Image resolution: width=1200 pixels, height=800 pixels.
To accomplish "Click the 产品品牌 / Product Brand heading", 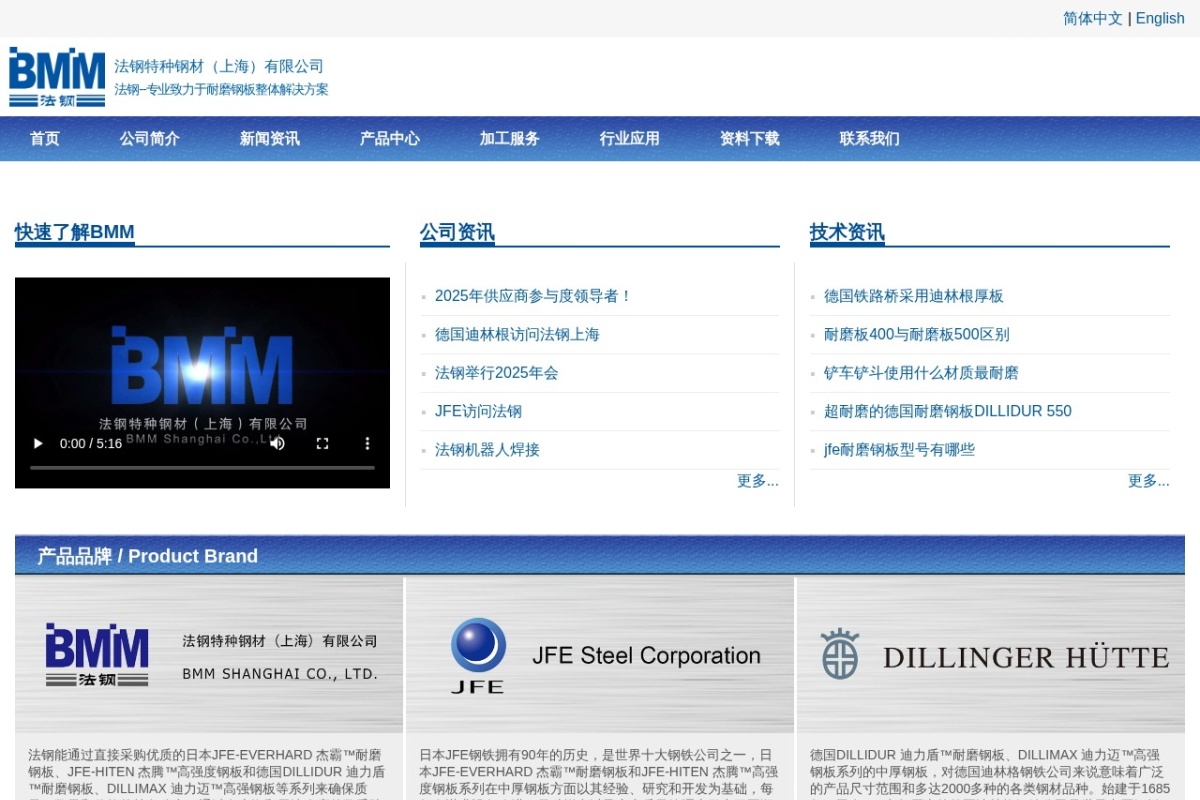I will (148, 556).
